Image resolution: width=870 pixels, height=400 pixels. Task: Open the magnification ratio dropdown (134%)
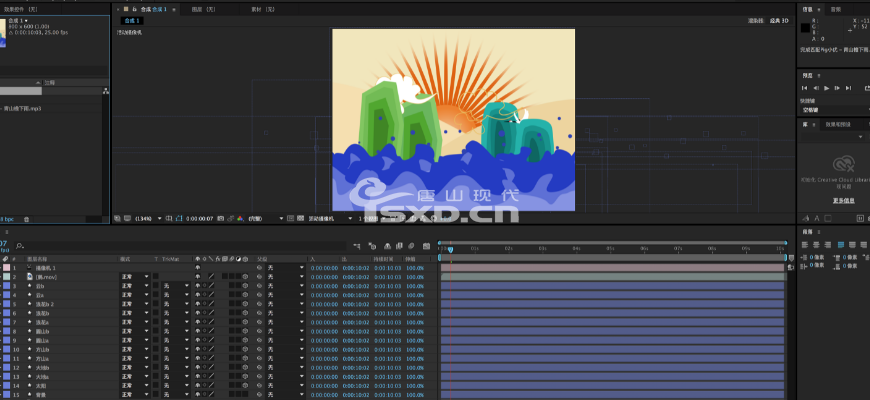tap(149, 219)
